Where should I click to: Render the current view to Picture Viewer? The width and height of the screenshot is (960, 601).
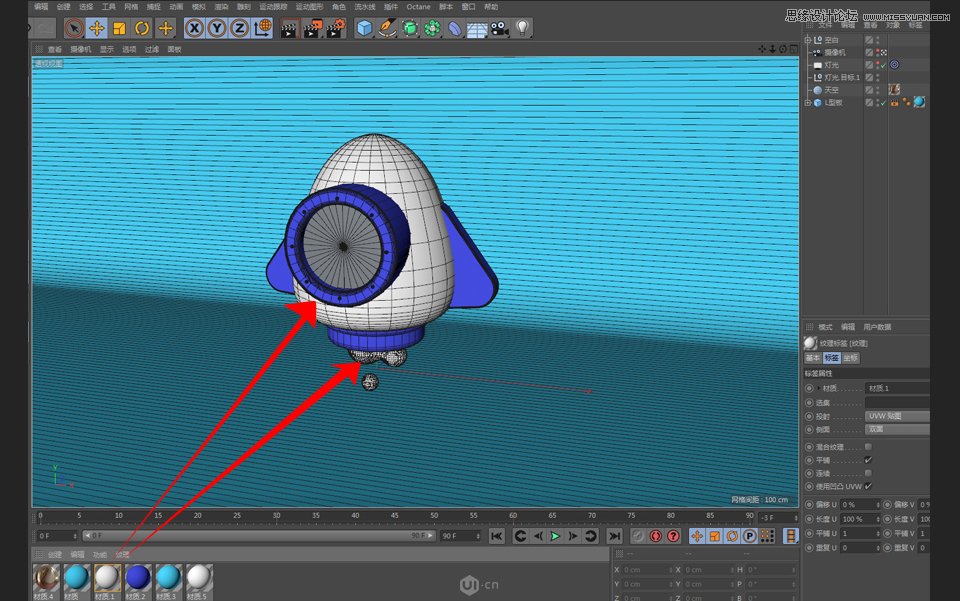click(312, 28)
